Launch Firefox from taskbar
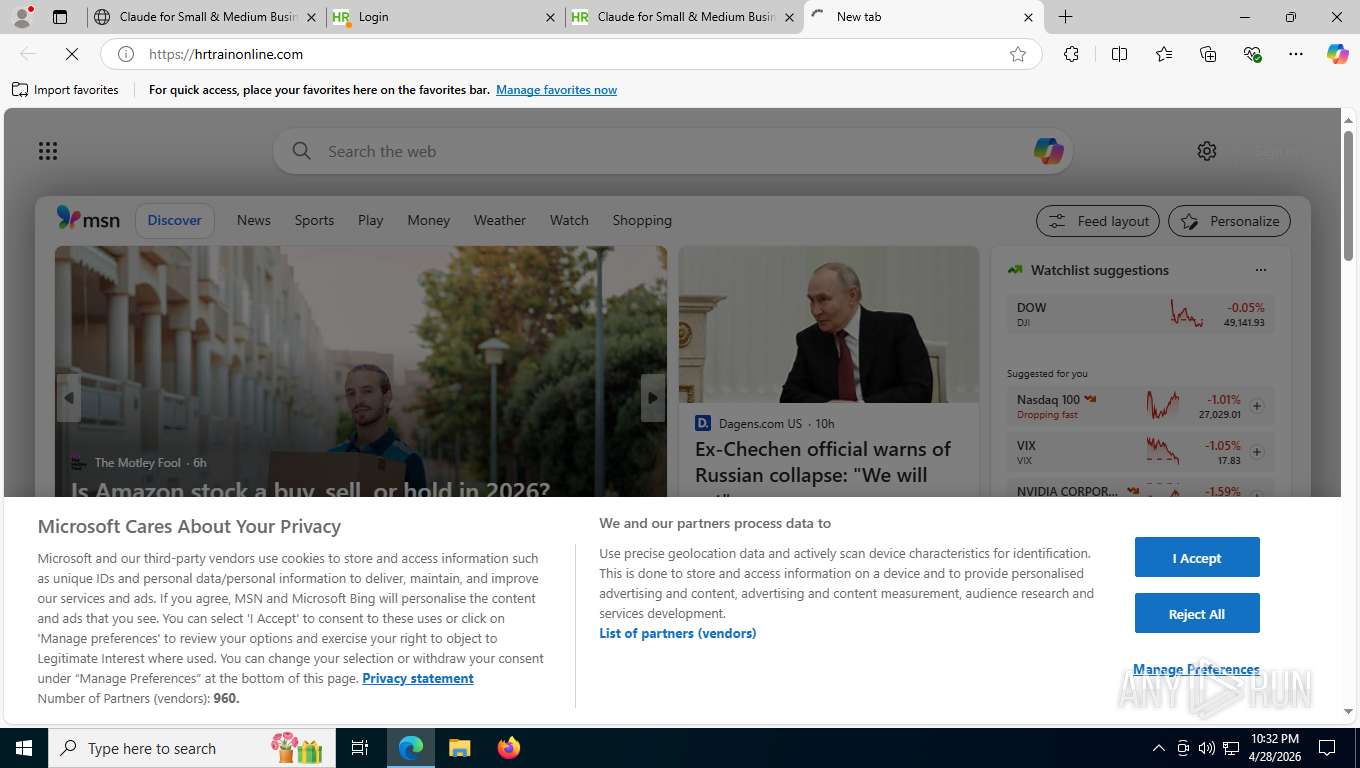Viewport: 1360px width, 768px height. 509,748
